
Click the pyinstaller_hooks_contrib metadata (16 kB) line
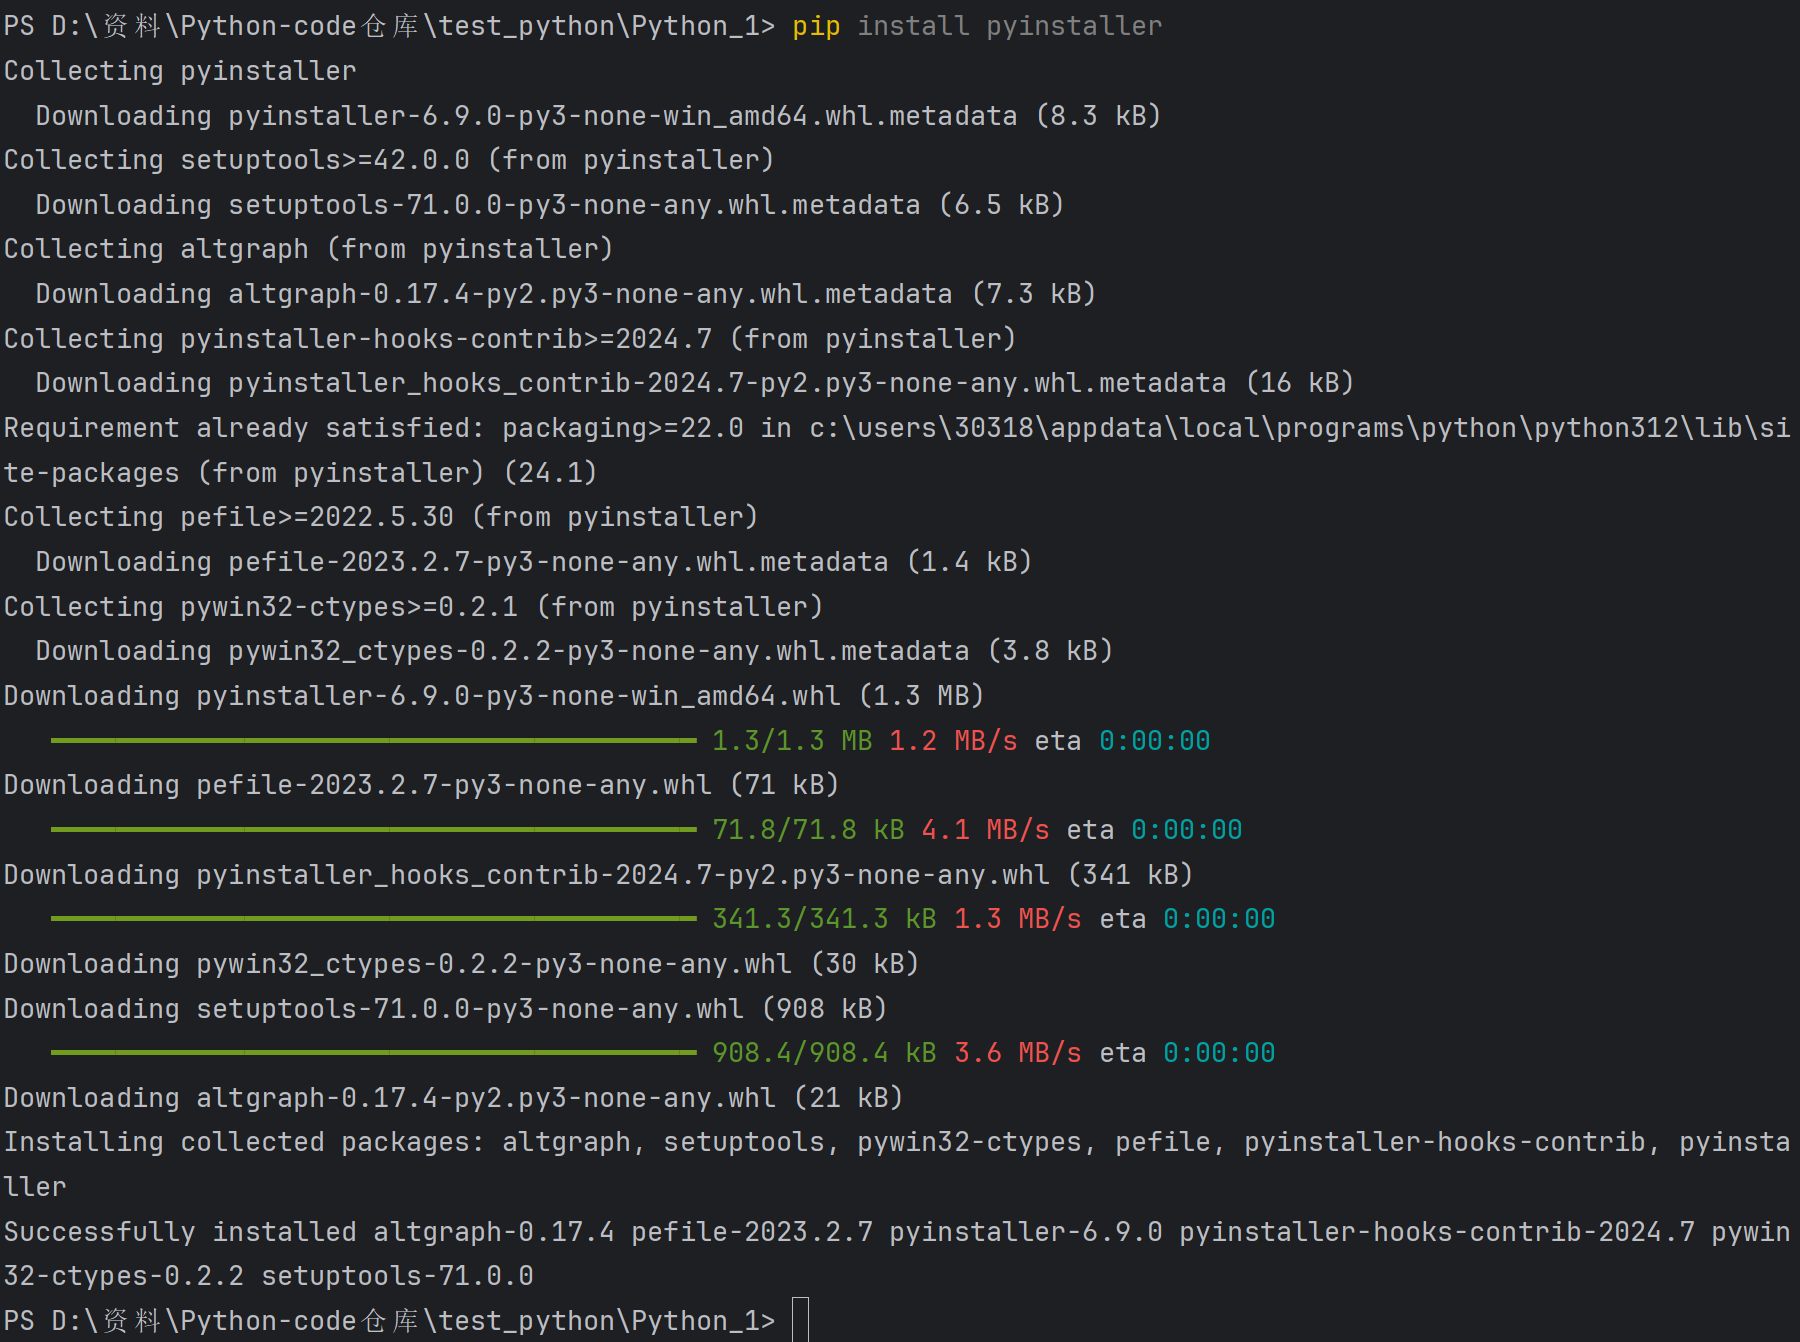(695, 383)
